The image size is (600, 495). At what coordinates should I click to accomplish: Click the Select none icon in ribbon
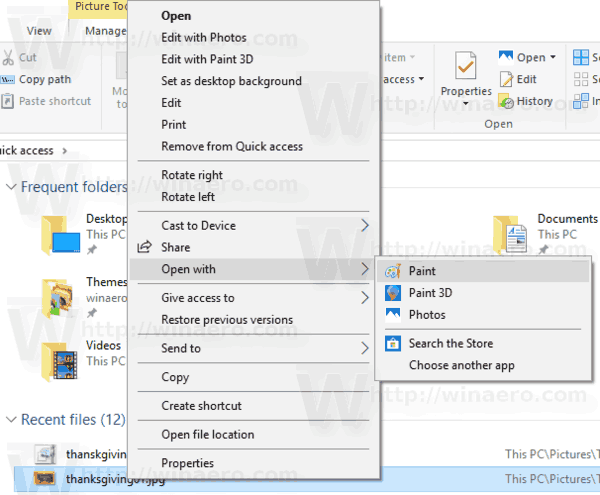pyautogui.click(x=580, y=79)
